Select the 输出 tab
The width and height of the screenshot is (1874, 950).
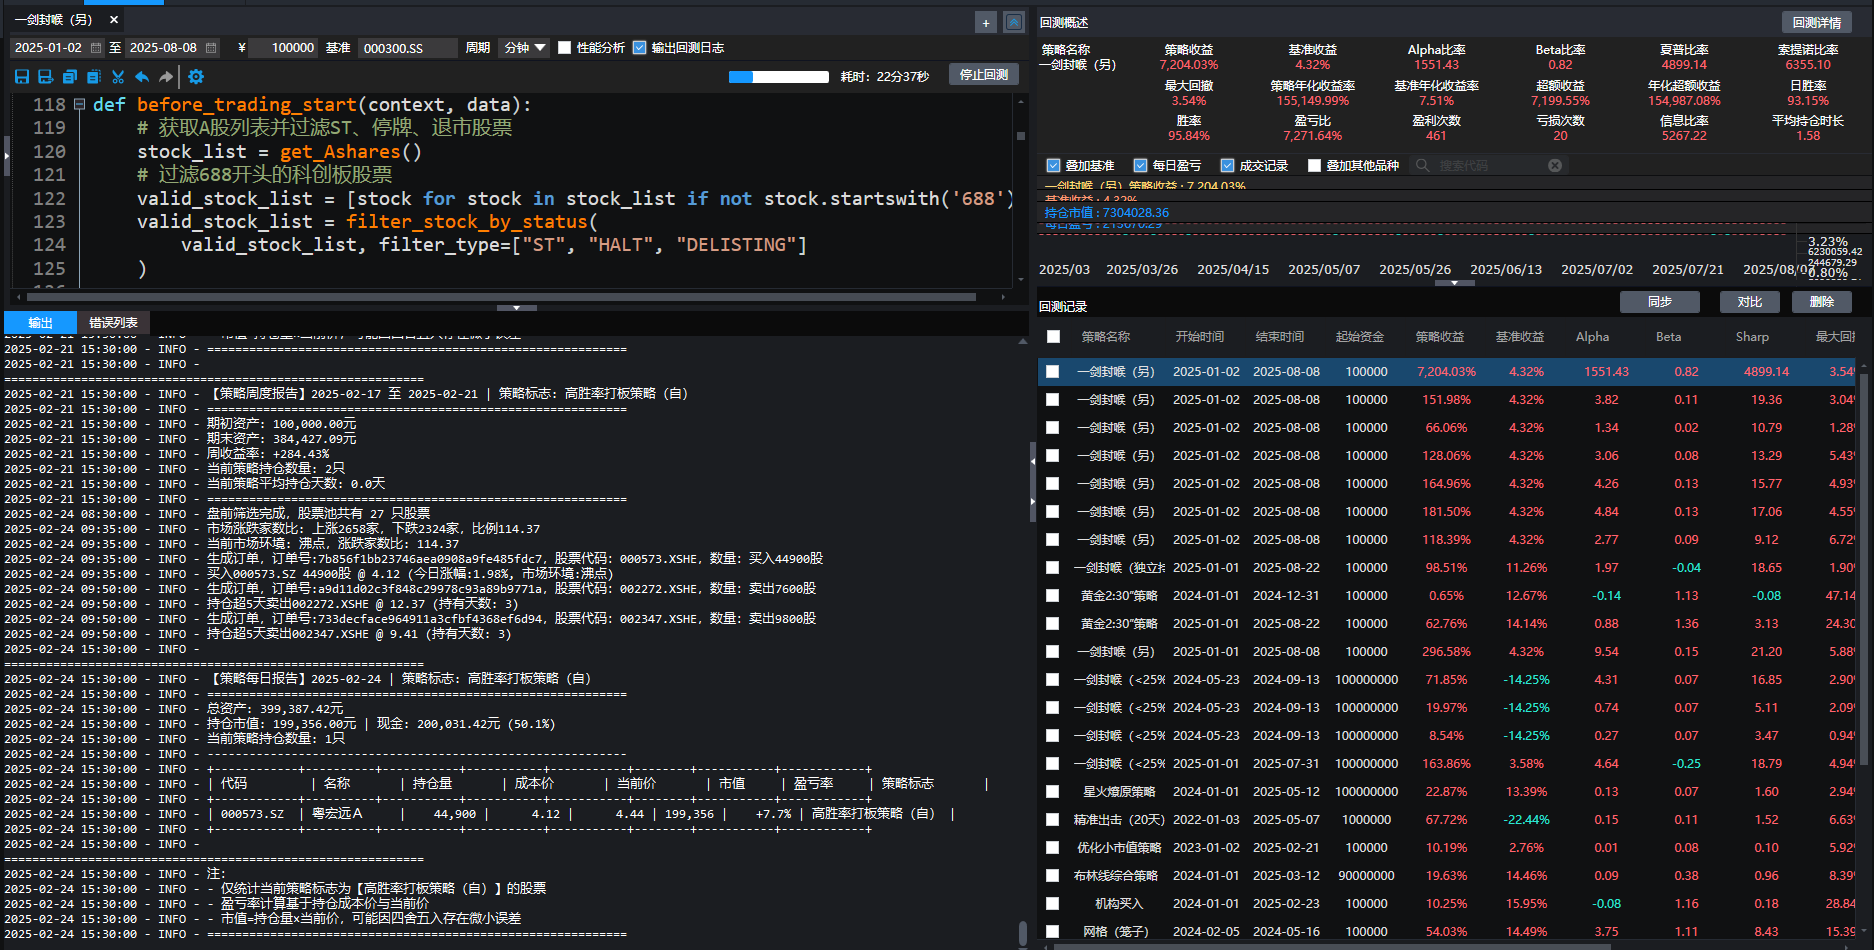coord(40,323)
